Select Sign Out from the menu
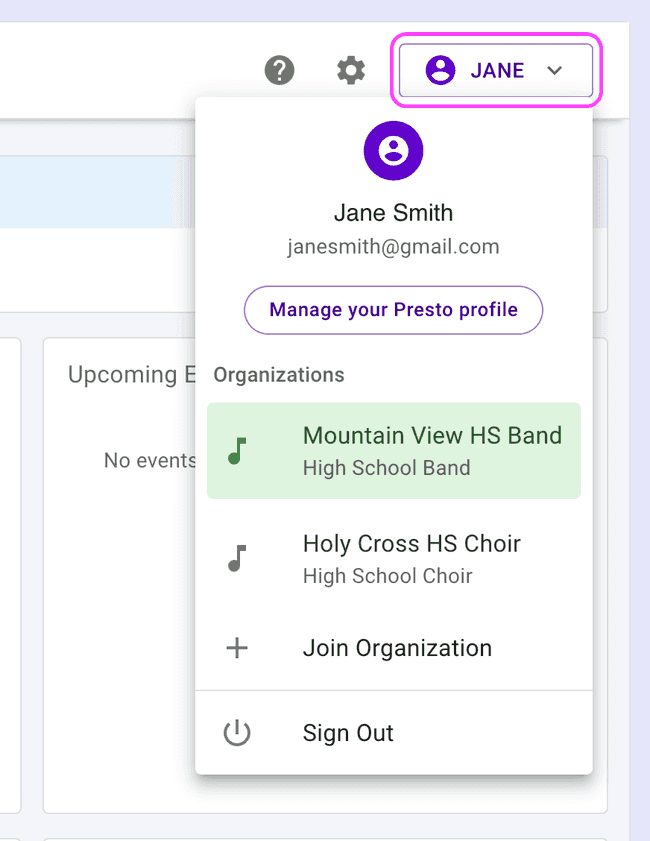This screenshot has height=841, width=650. 348,733
